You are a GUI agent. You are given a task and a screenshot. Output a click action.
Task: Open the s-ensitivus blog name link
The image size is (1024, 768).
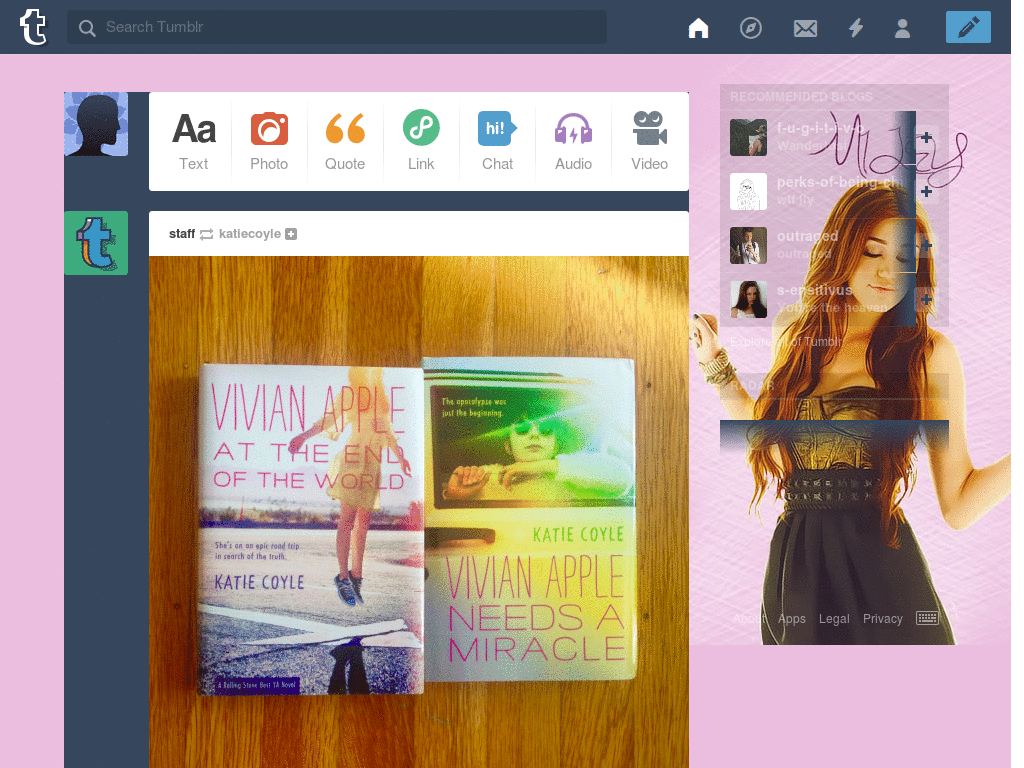click(x=814, y=290)
